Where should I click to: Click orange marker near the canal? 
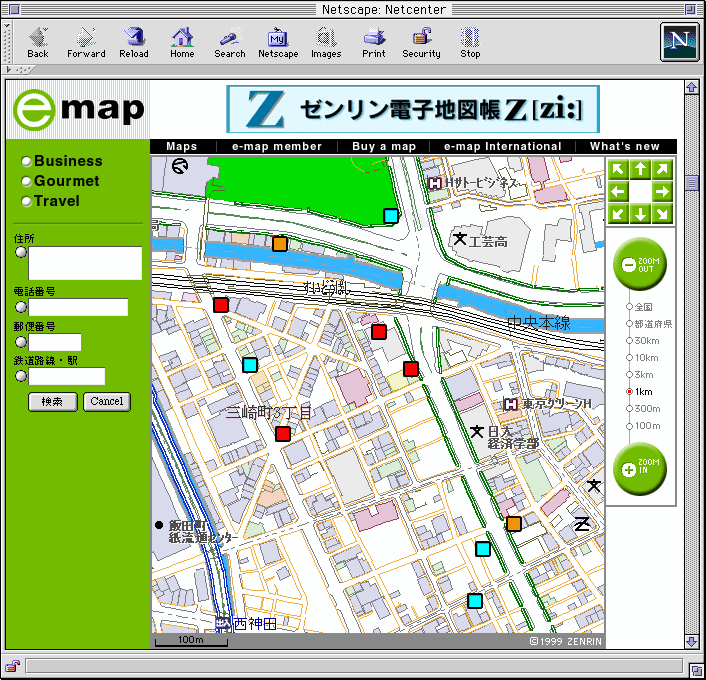point(280,244)
